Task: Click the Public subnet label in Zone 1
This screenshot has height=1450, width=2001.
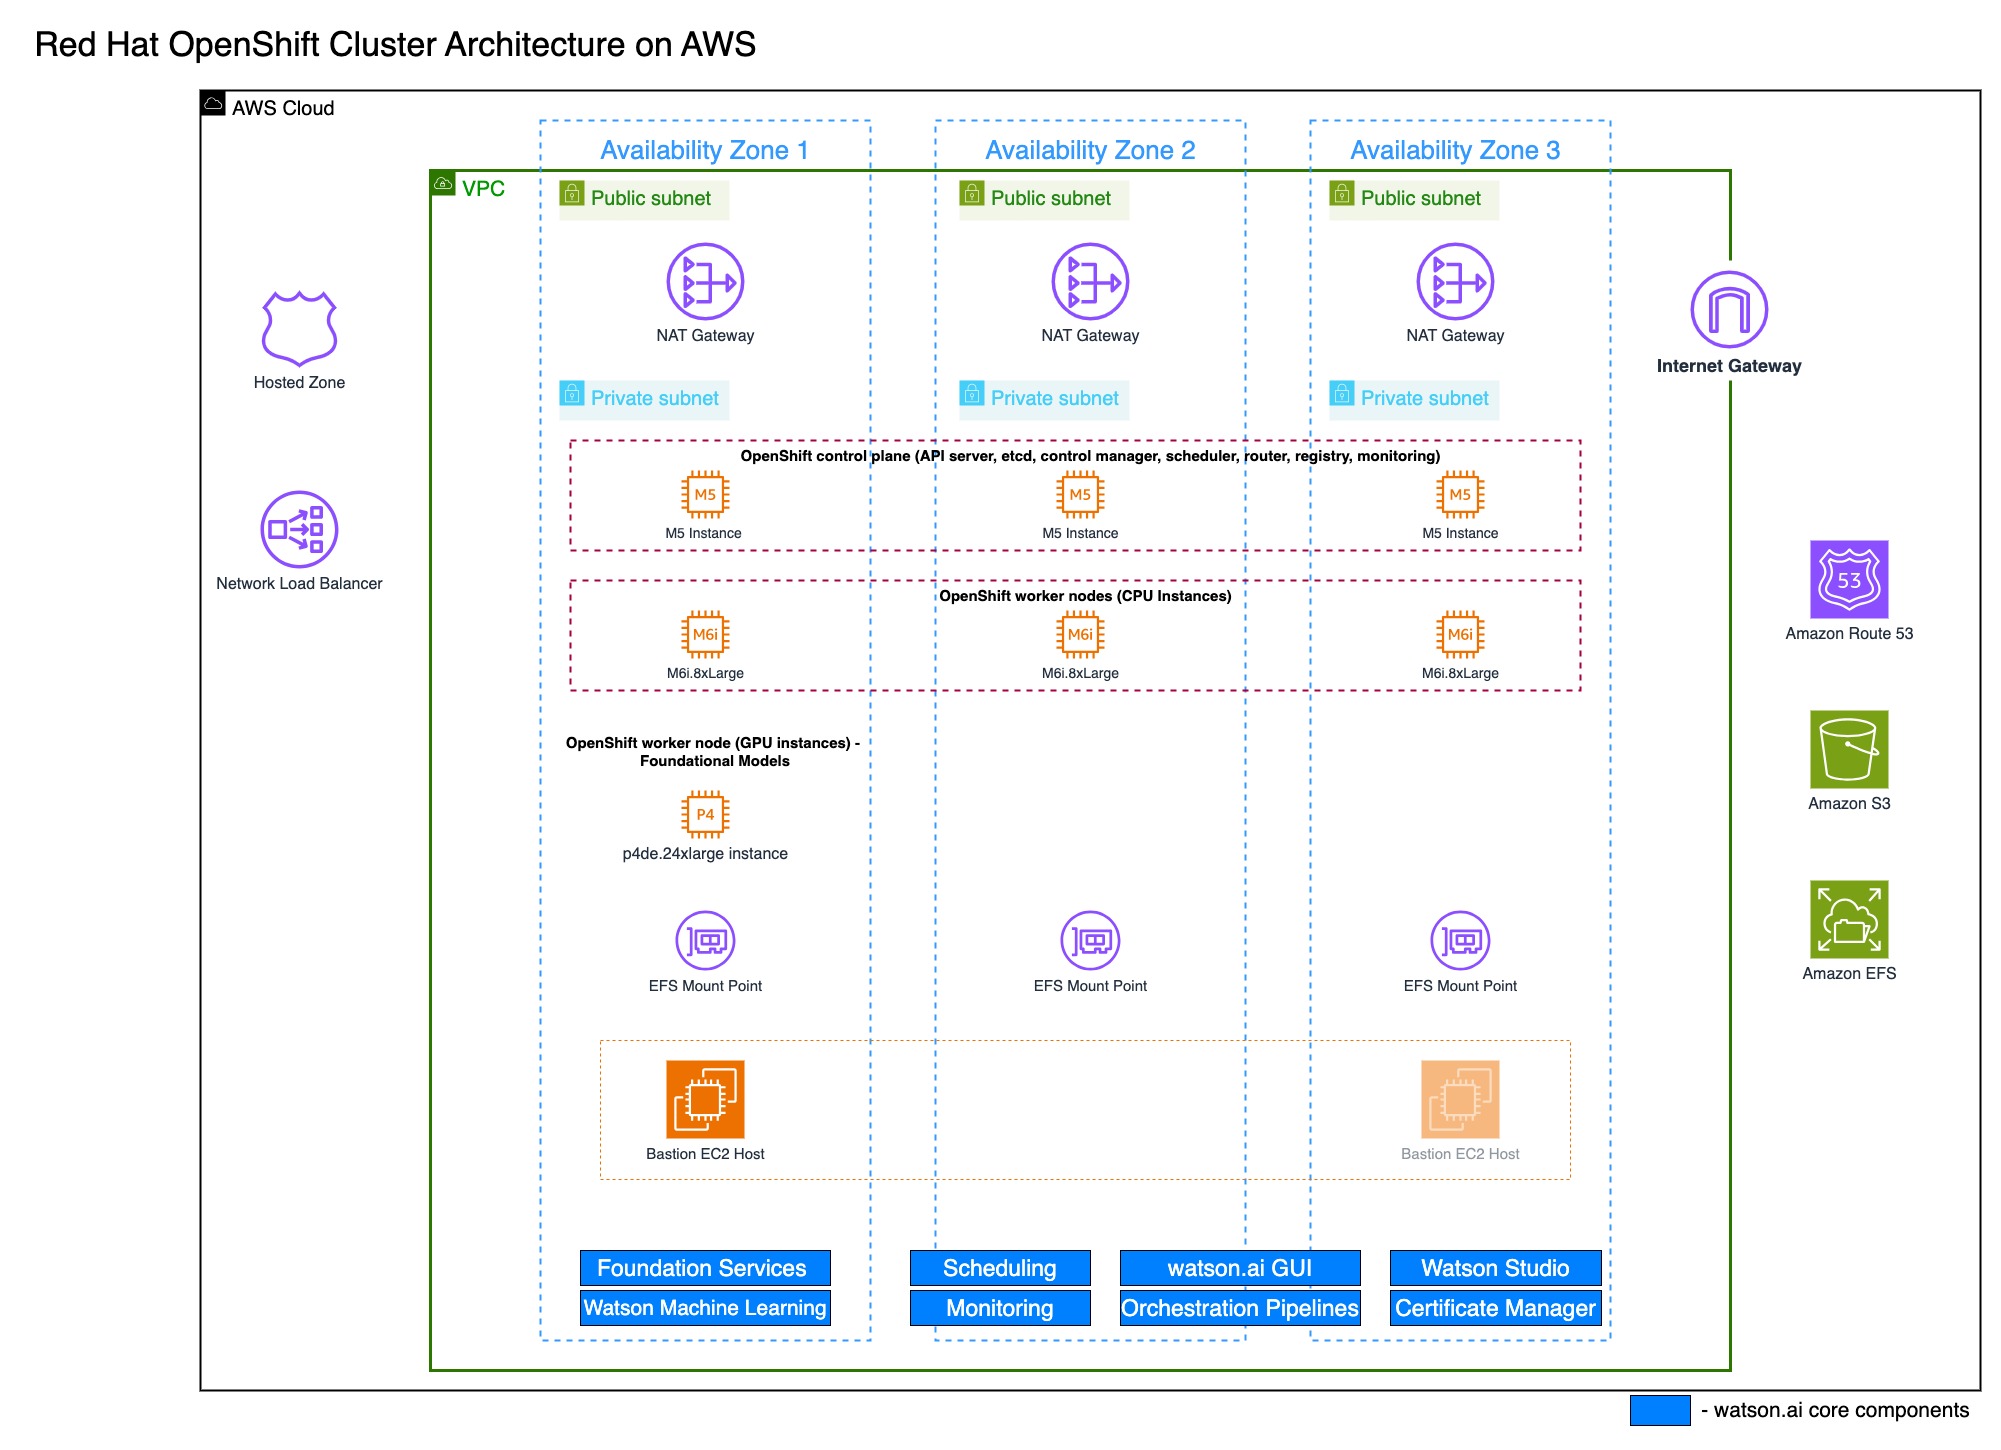Action: [x=651, y=198]
